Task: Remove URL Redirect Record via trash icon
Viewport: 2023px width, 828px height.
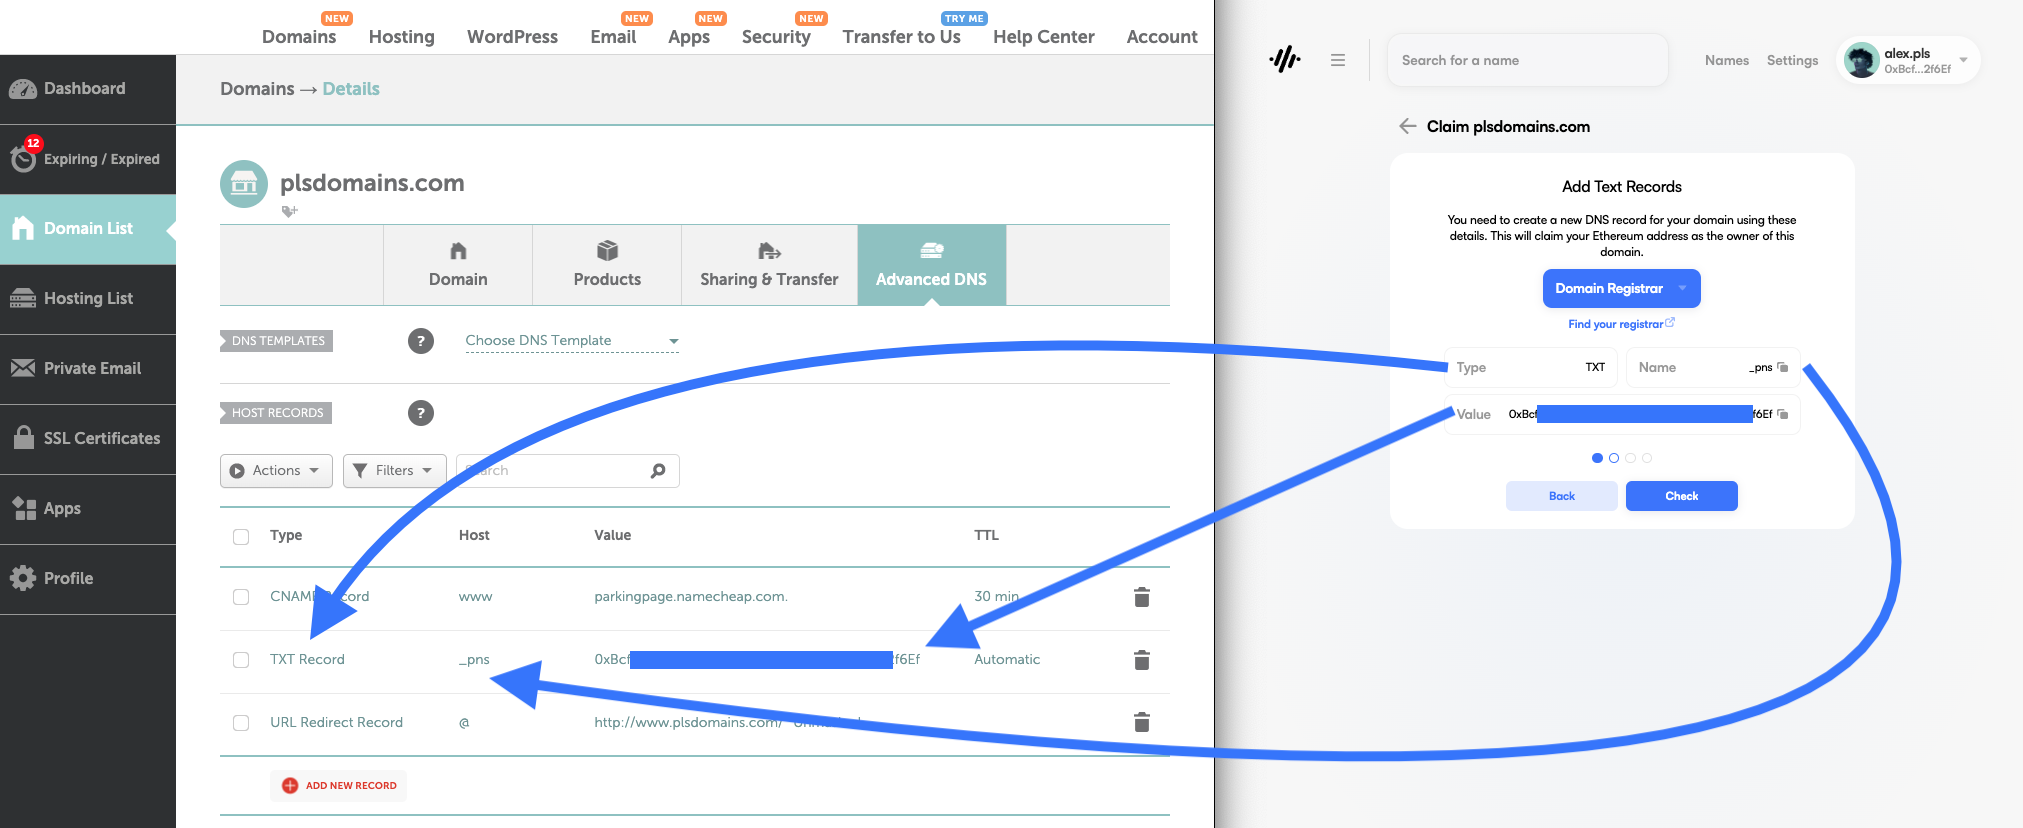Action: click(x=1141, y=722)
